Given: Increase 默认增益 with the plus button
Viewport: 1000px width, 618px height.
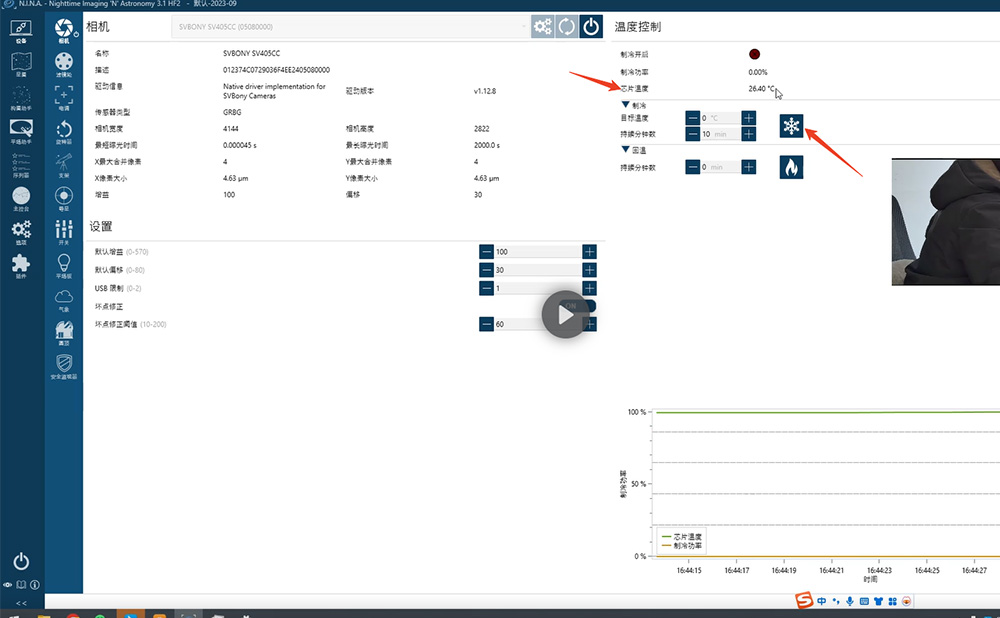Looking at the screenshot, I should tap(590, 252).
